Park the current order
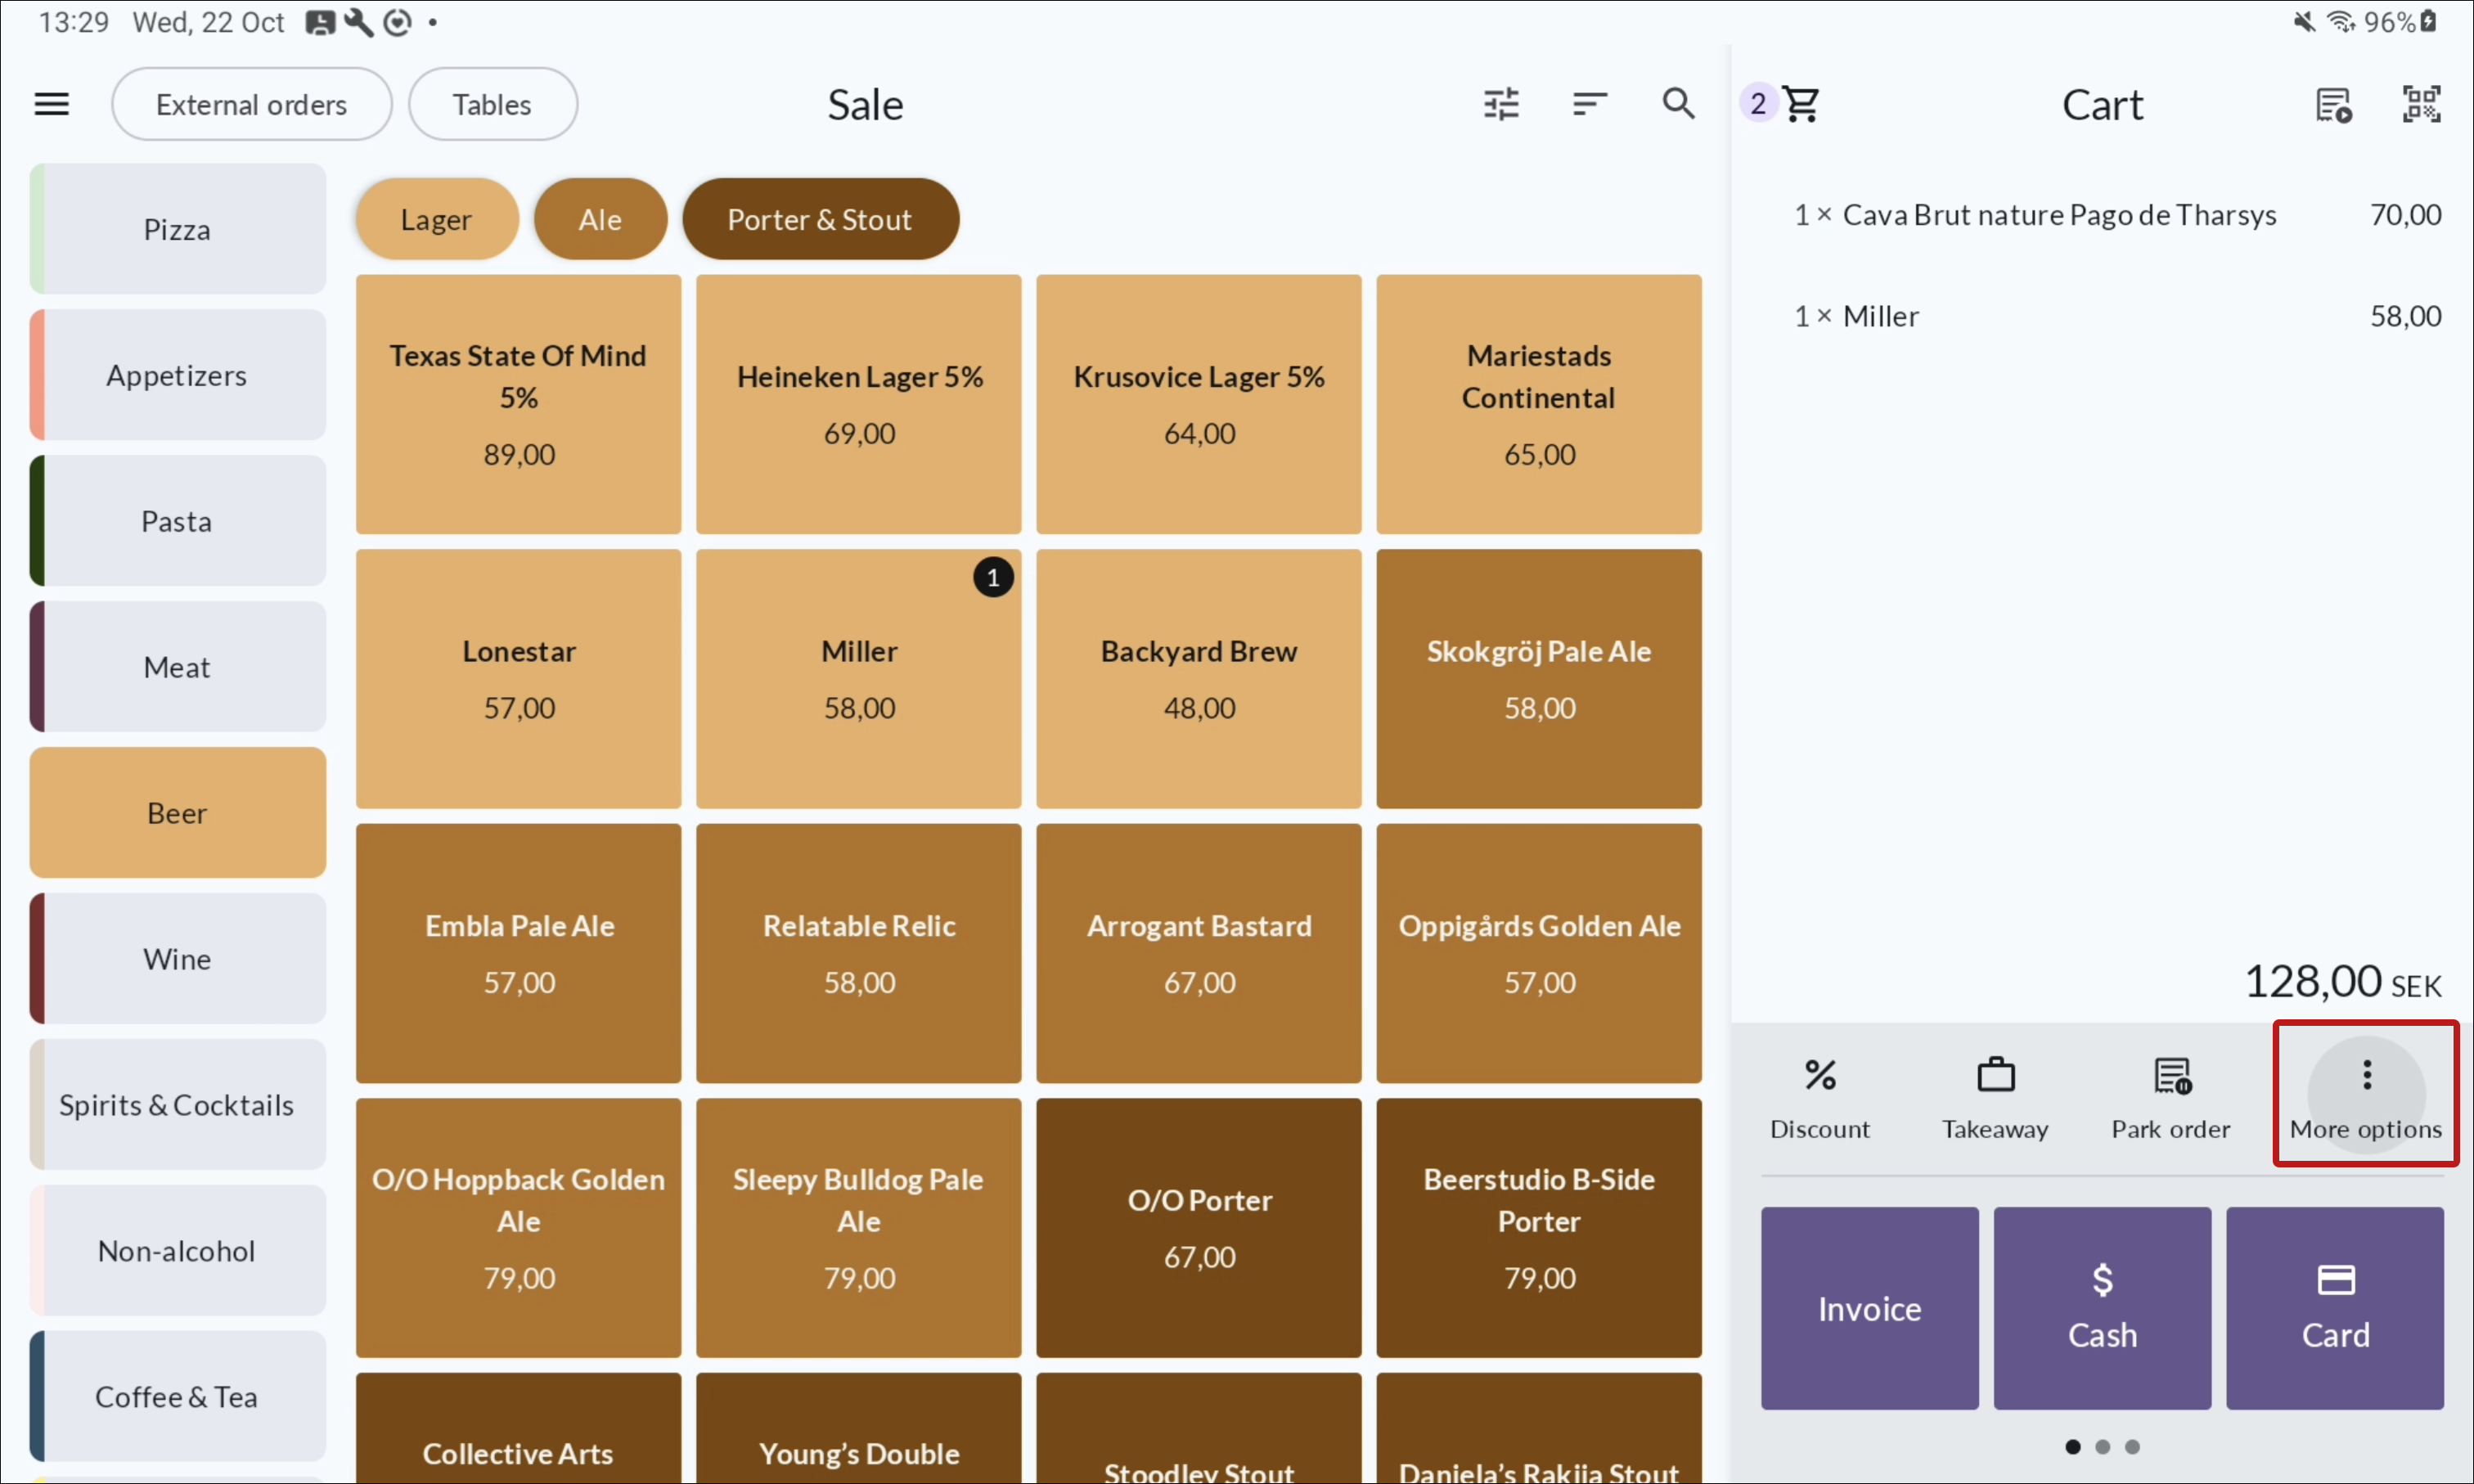Screen dimensions: 2474x1484 pos(2170,1098)
